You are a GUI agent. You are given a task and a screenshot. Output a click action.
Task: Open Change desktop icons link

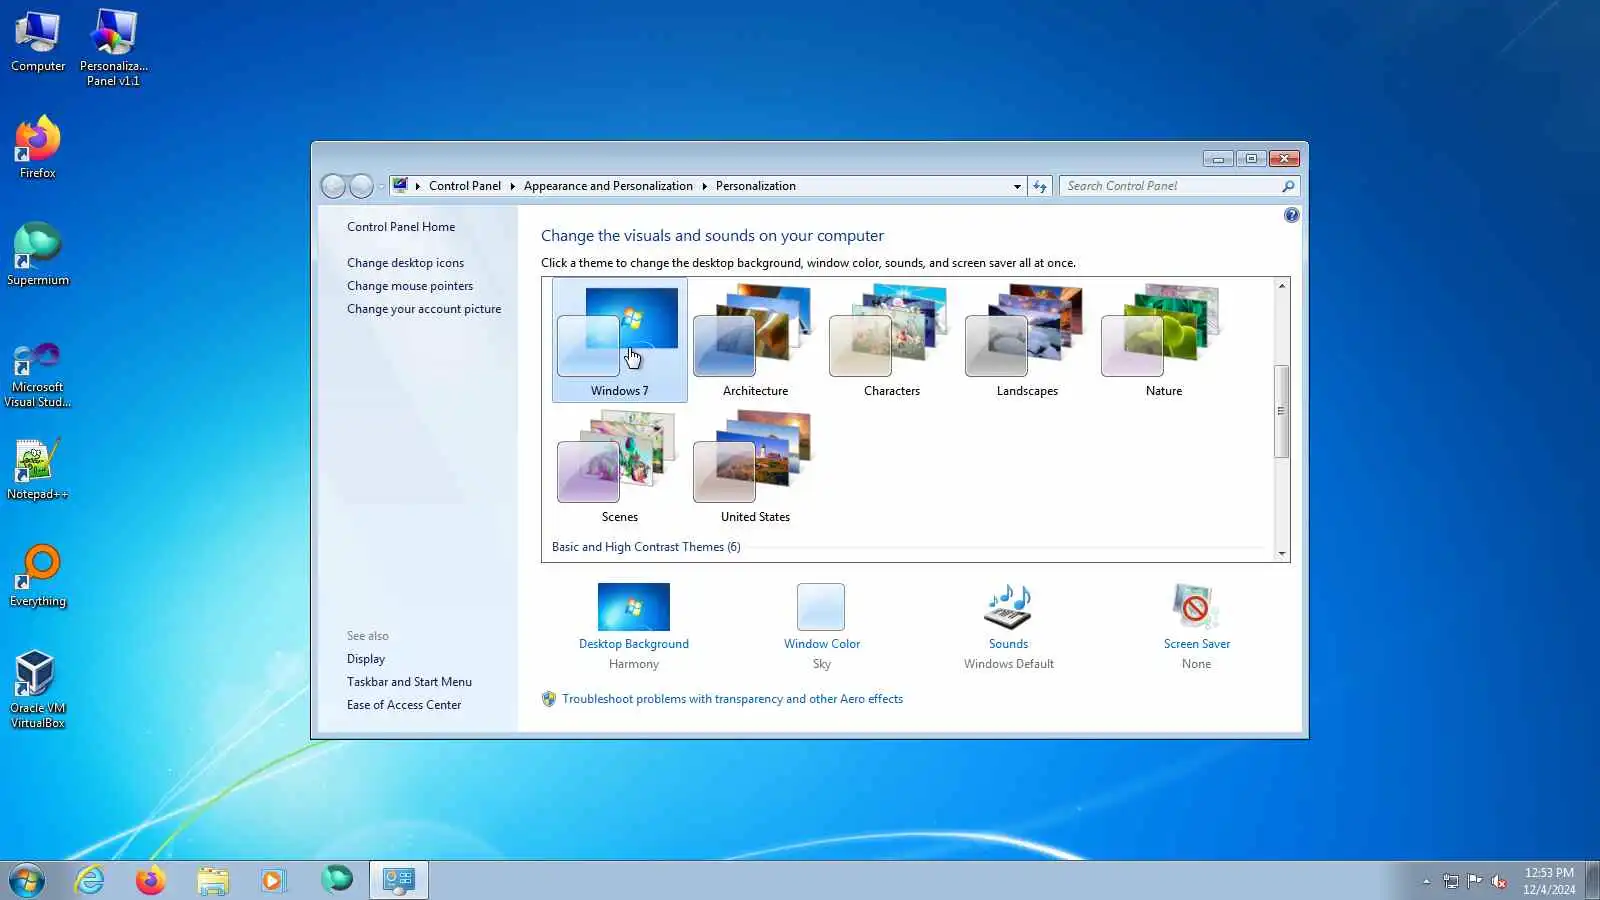point(405,263)
